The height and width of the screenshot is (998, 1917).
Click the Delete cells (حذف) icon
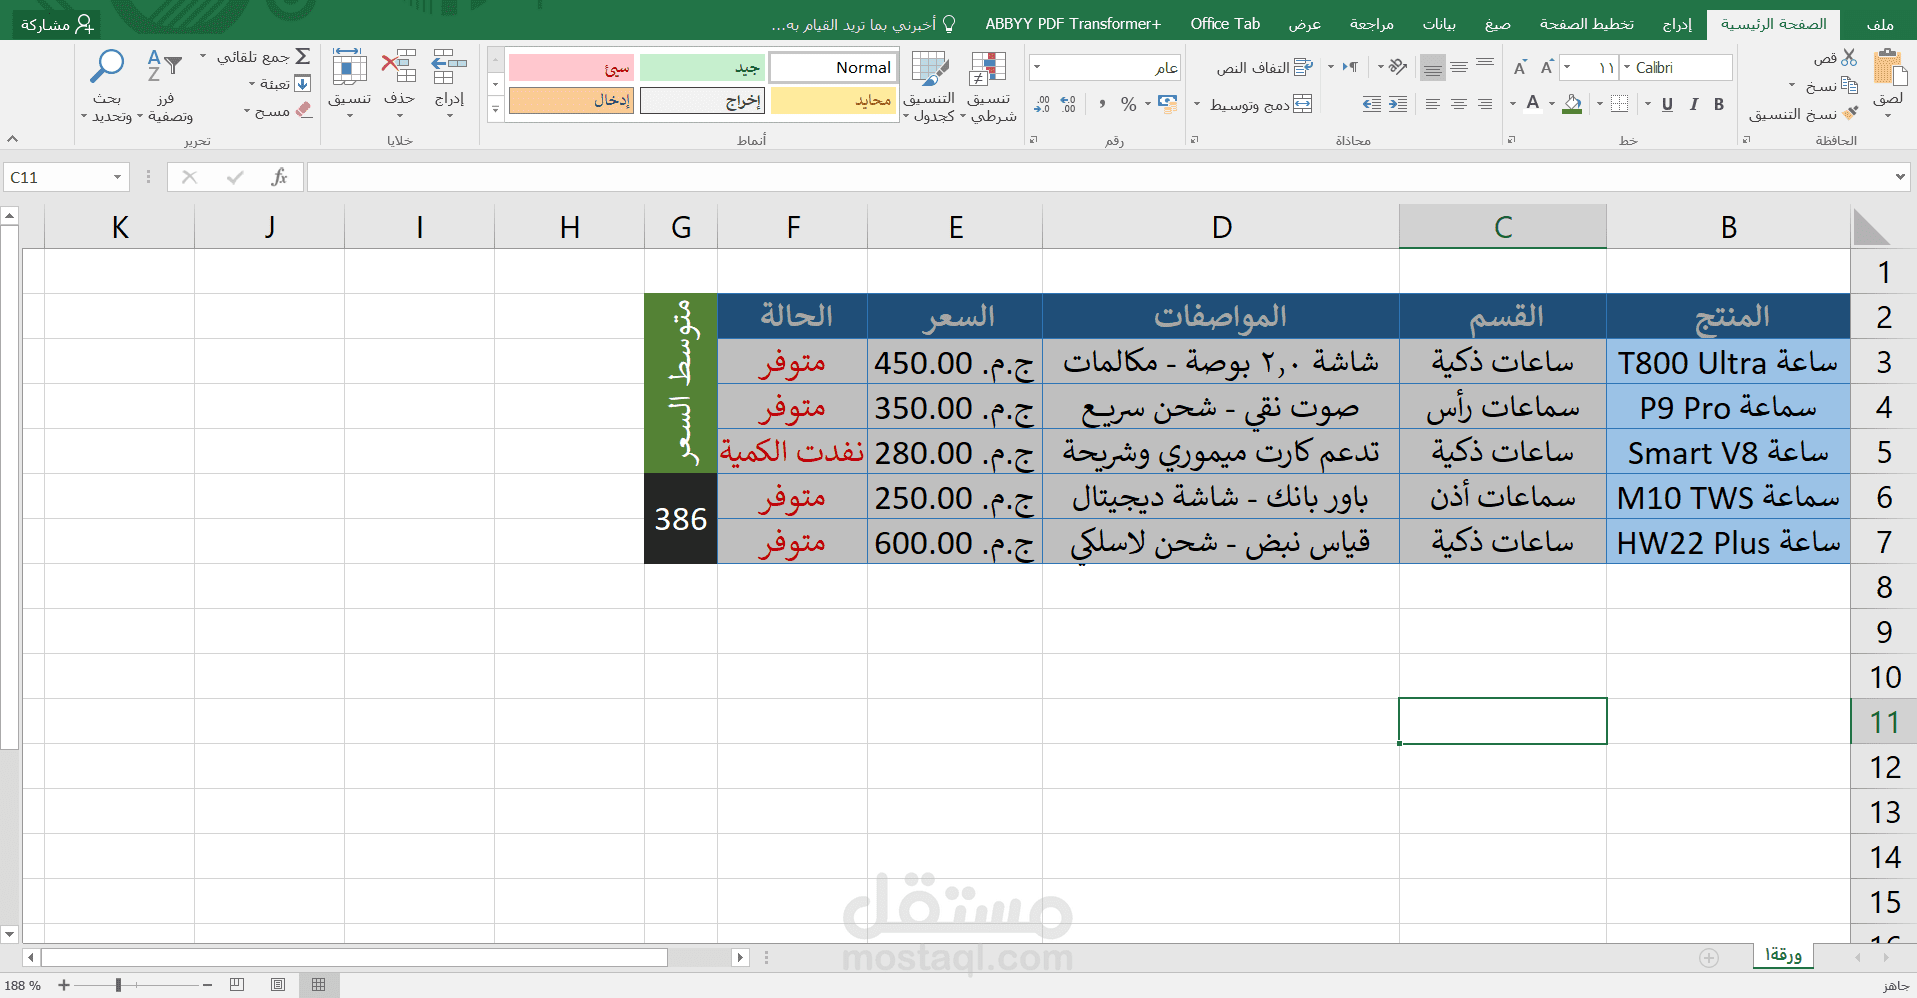(x=399, y=67)
